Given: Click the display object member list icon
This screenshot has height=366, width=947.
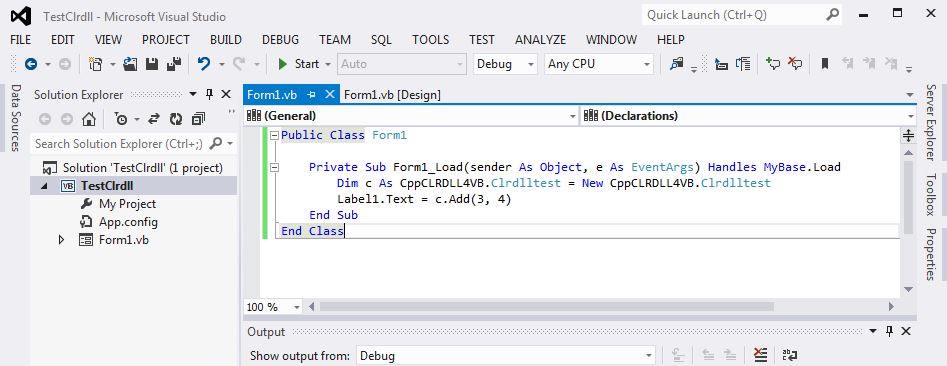Looking at the screenshot, I should (721, 64).
